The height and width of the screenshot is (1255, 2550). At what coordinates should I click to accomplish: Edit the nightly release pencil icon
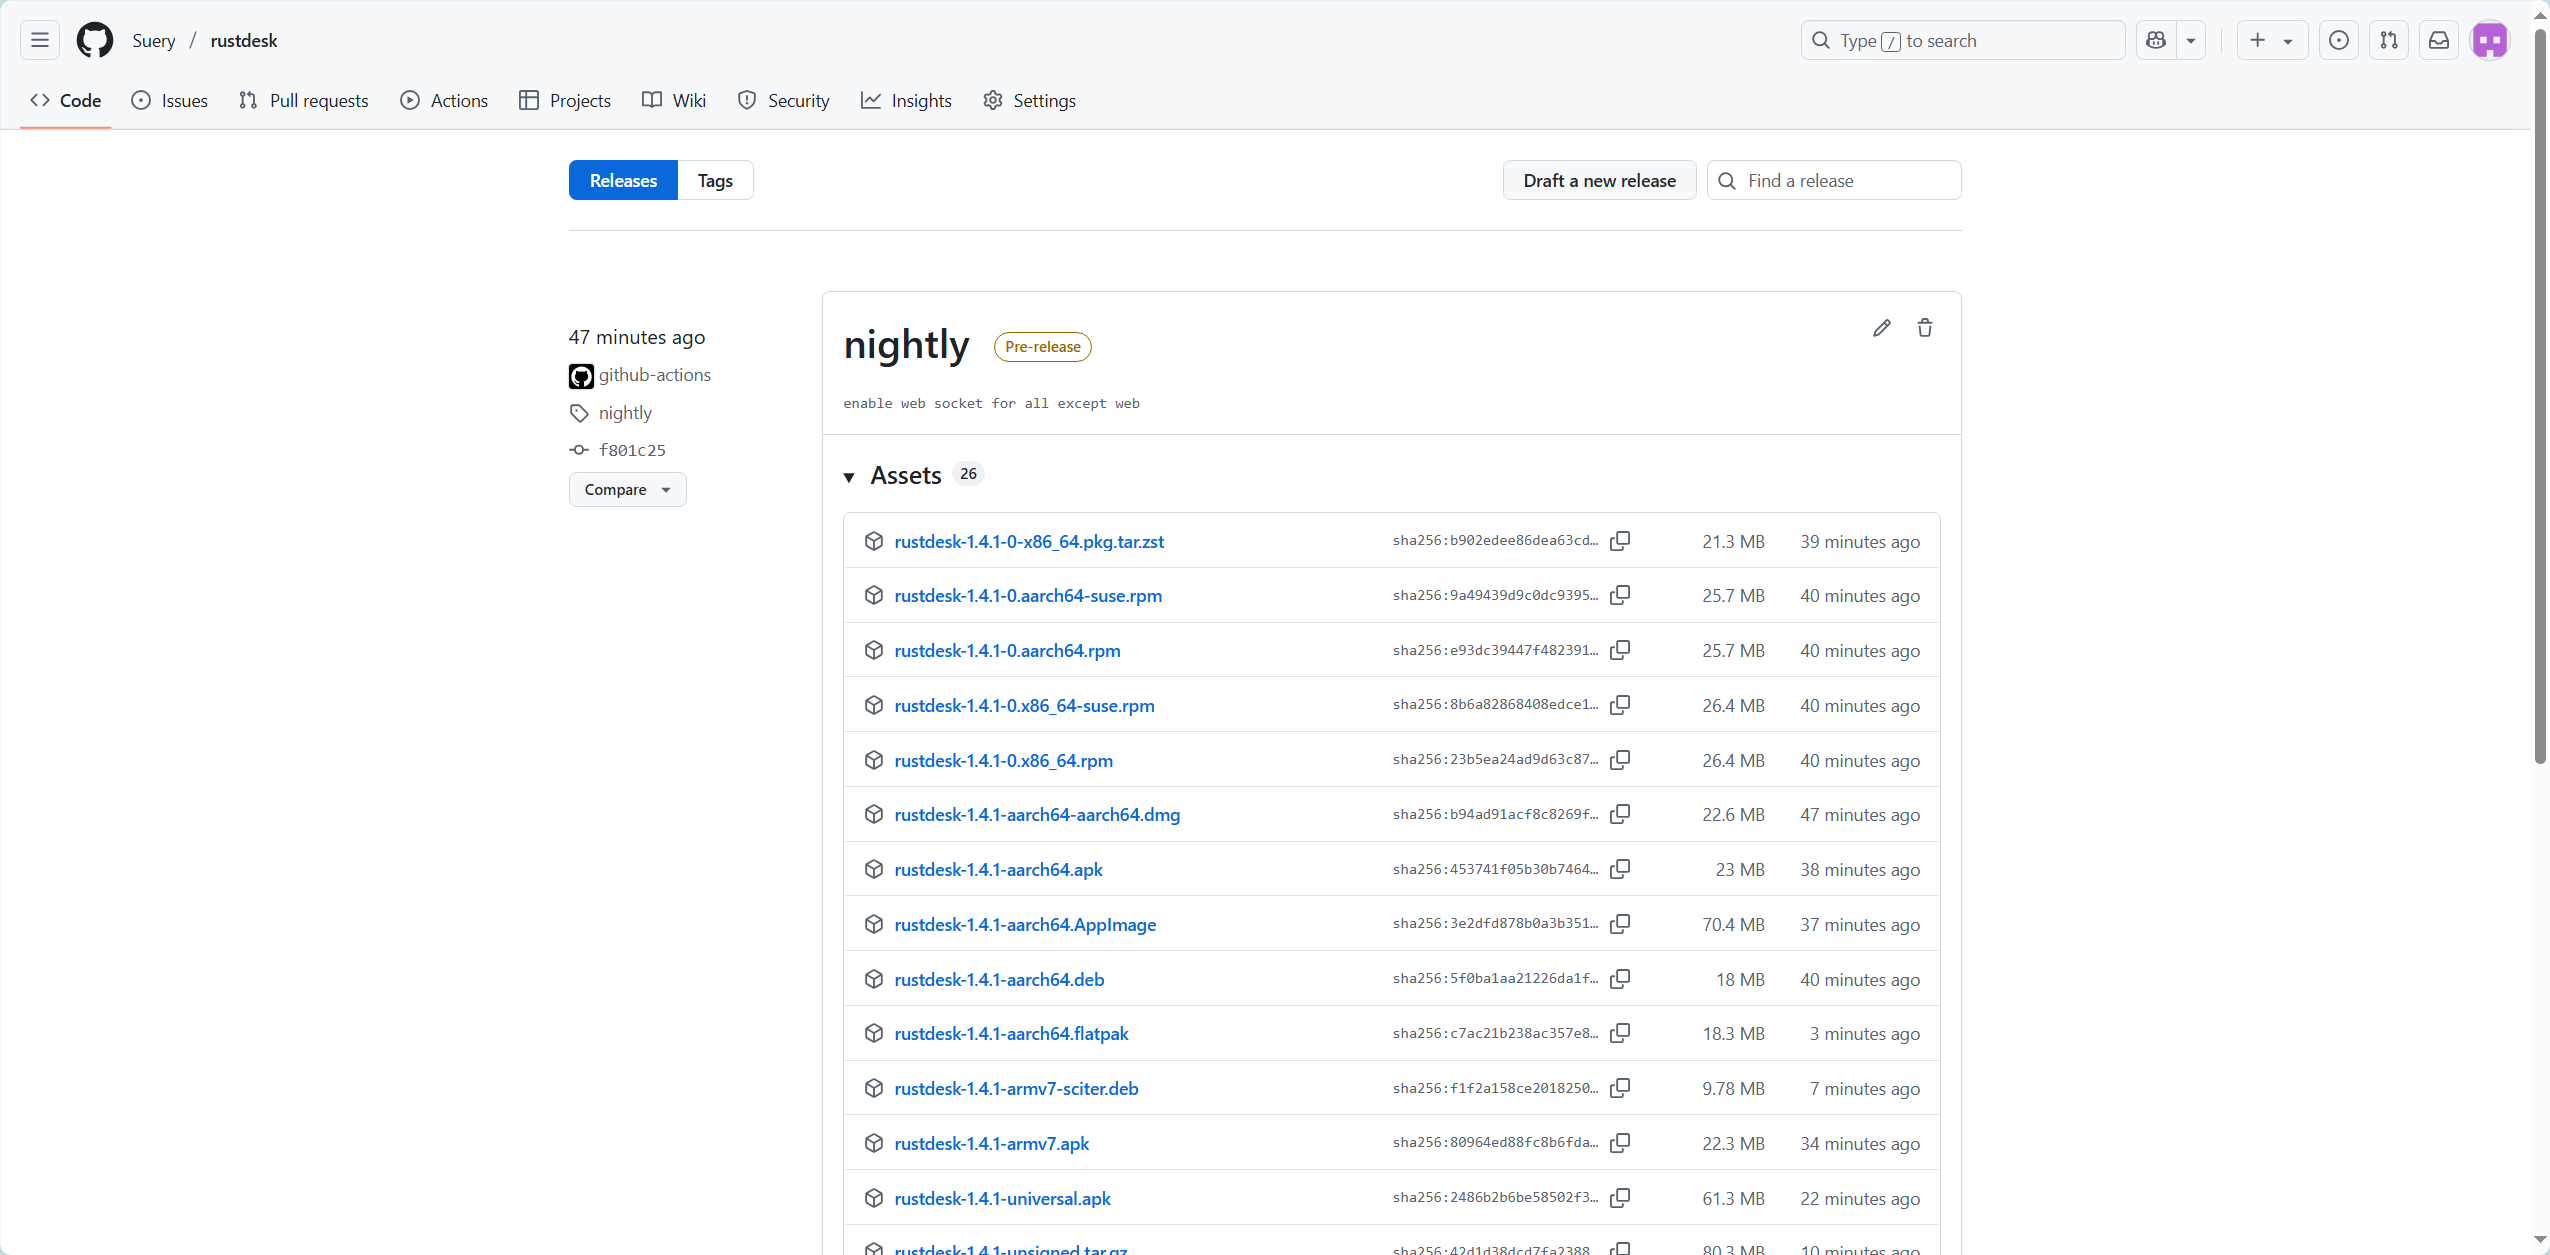click(1882, 328)
